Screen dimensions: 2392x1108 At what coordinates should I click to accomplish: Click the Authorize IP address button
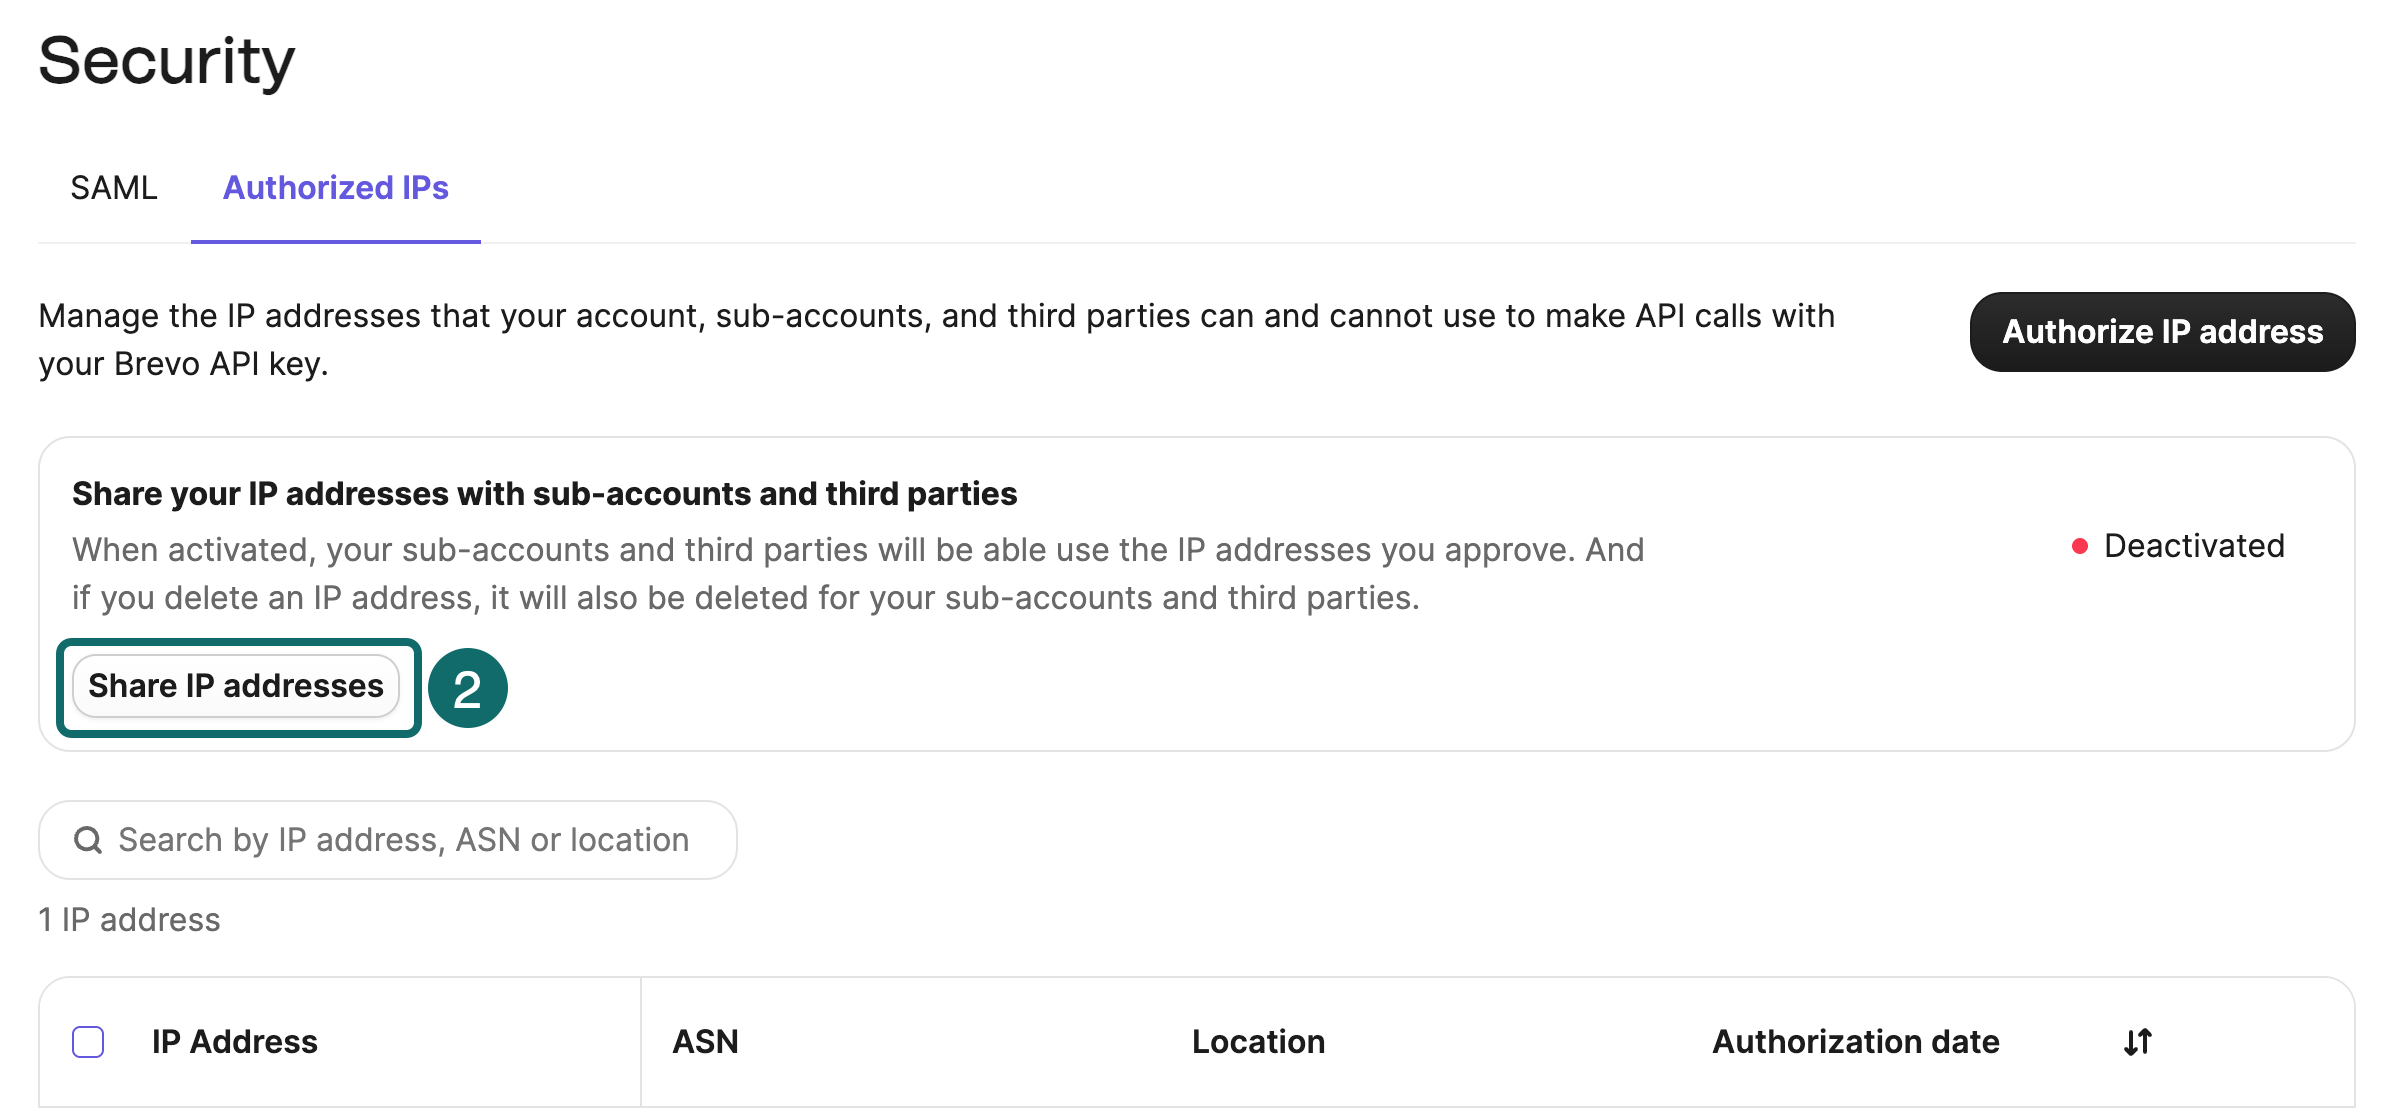click(x=2160, y=331)
